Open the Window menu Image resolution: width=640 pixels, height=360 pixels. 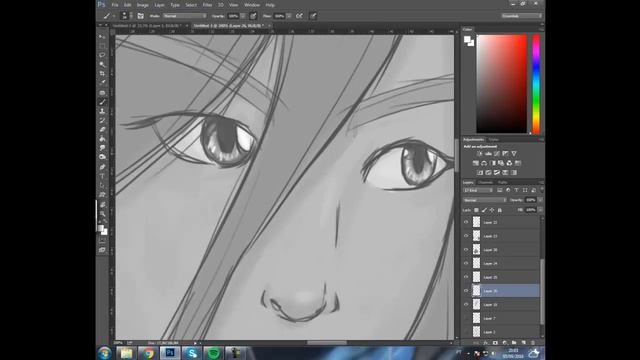[x=252, y=5]
